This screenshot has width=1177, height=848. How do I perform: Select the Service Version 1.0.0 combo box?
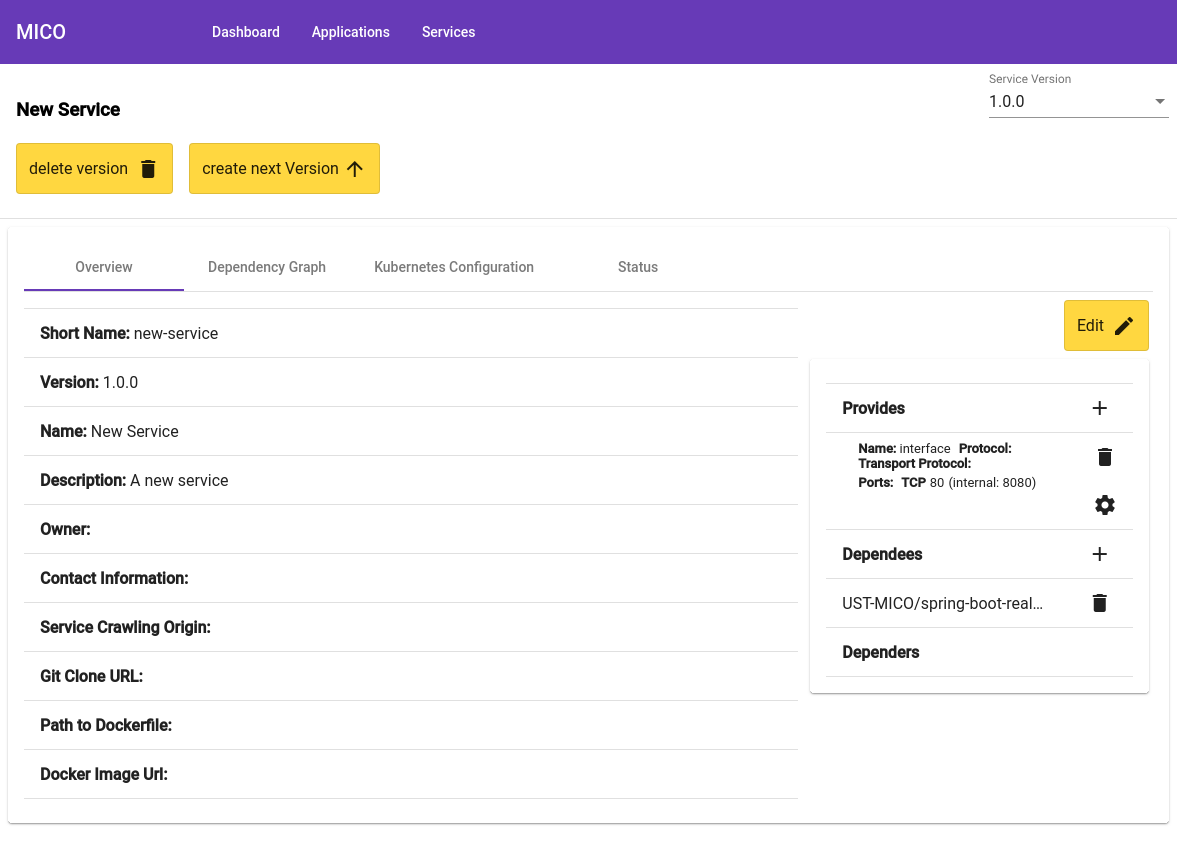(1079, 101)
